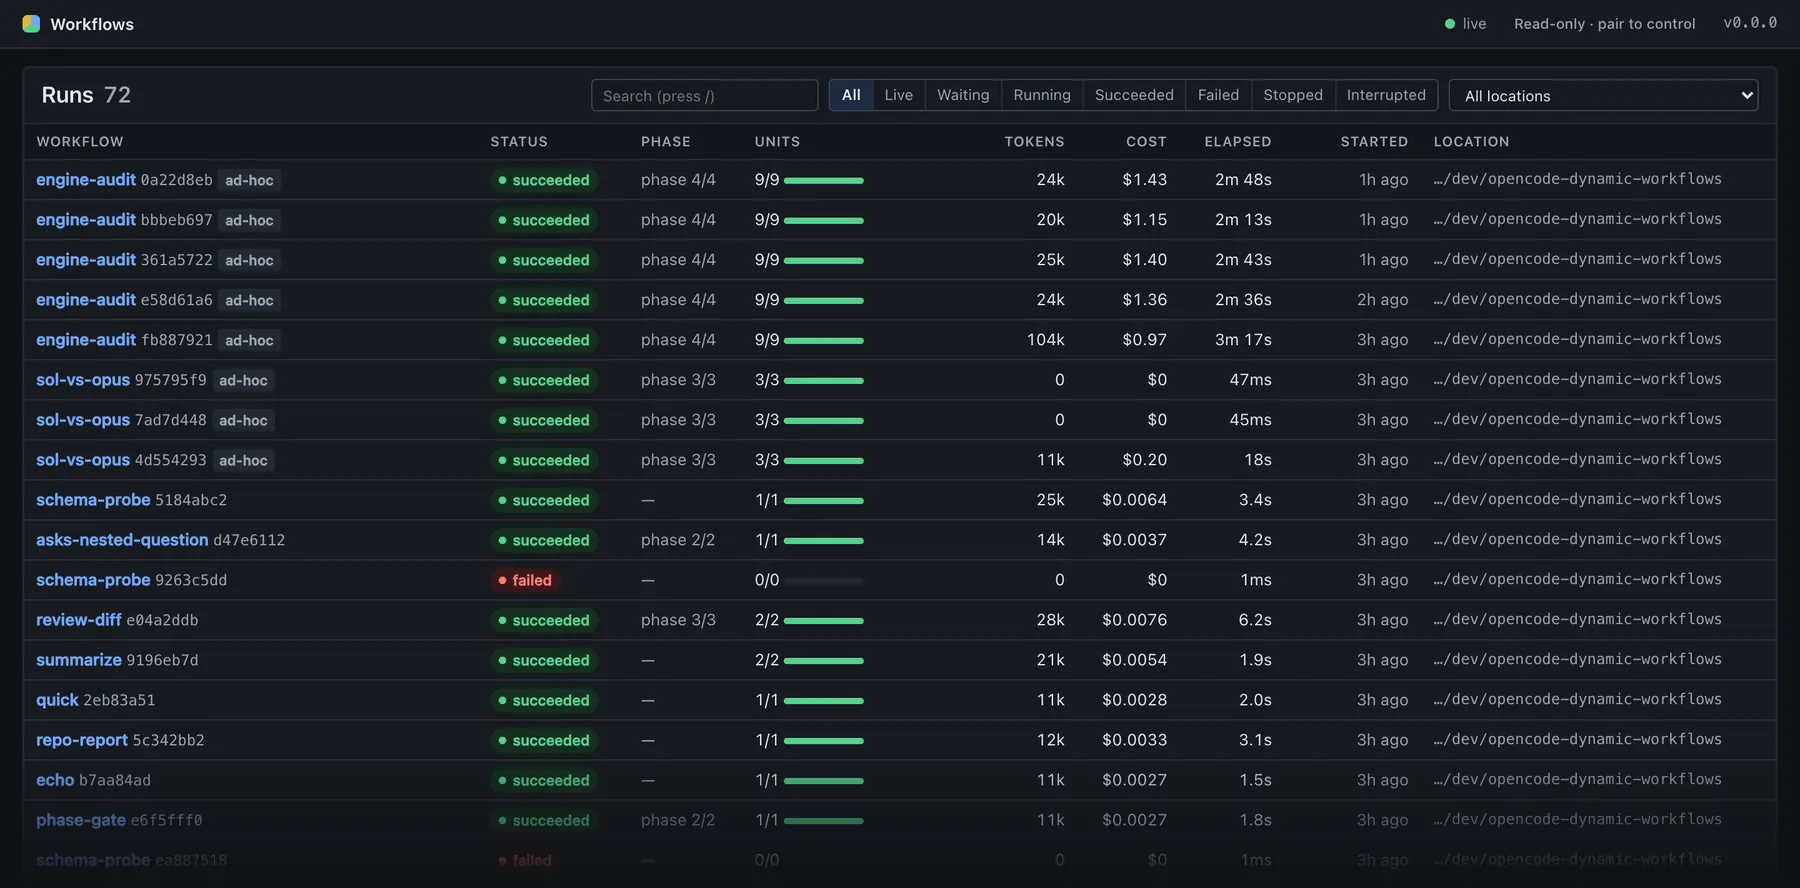Viewport: 1800px width, 888px height.
Task: Click the v0.0.0 version label
Action: pyautogui.click(x=1750, y=23)
